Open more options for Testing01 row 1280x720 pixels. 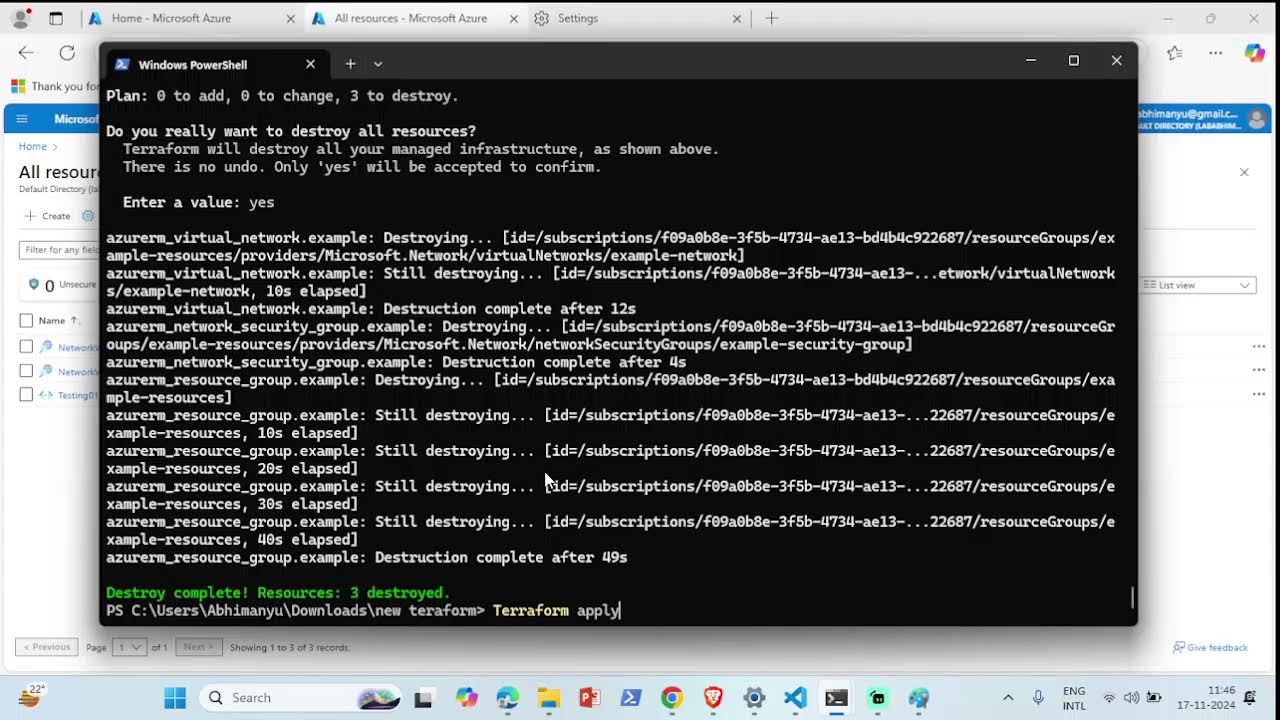tap(1258, 395)
